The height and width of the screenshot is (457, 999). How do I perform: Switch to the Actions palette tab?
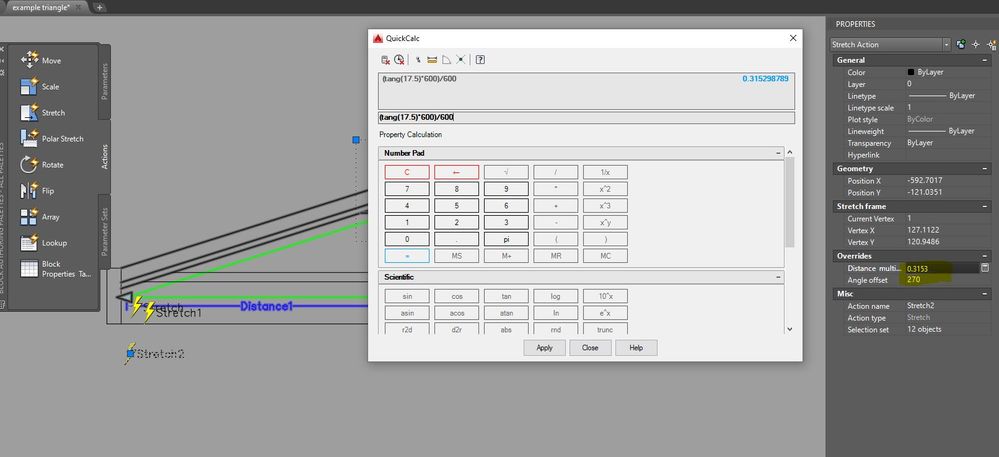click(x=105, y=157)
